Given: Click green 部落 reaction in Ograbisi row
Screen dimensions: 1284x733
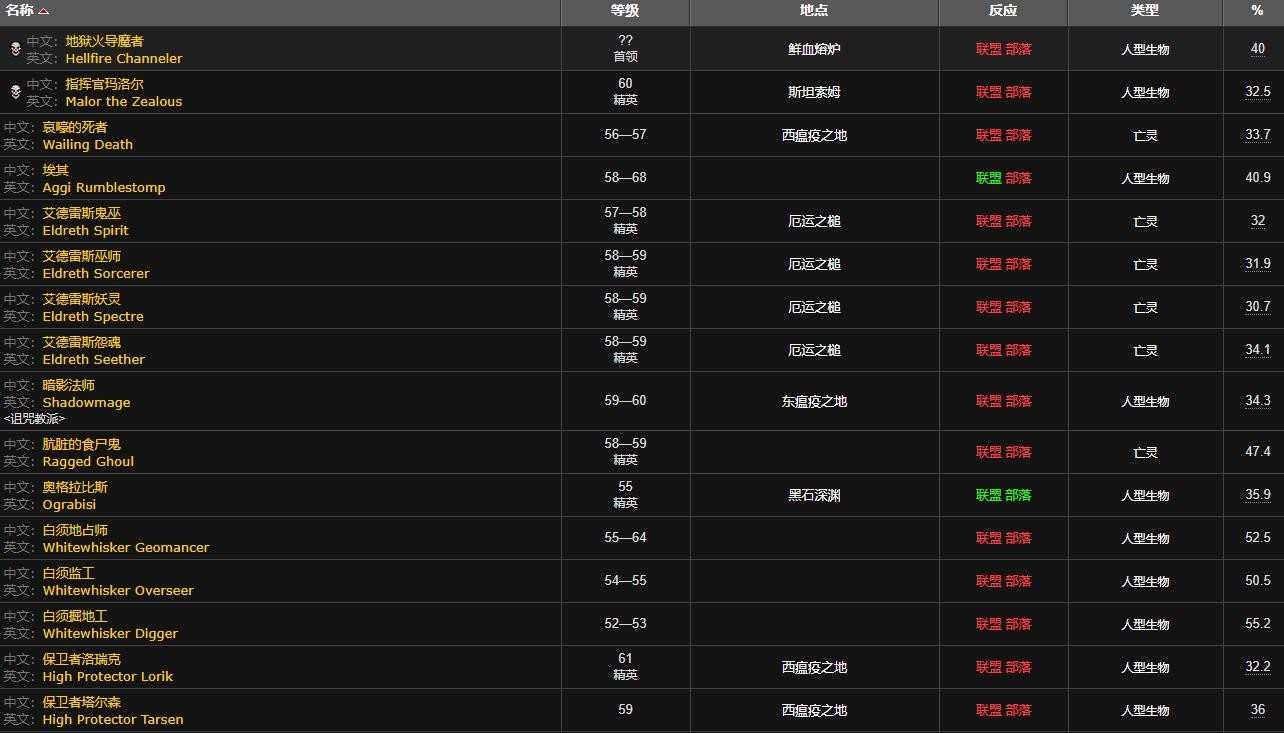Looking at the screenshot, I should click(x=1018, y=495).
